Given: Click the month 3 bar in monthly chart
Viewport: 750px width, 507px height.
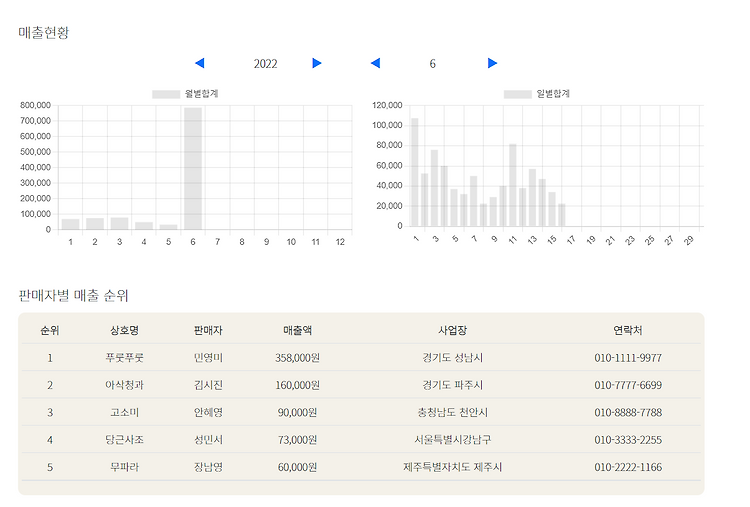Looking at the screenshot, I should tap(120, 223).
